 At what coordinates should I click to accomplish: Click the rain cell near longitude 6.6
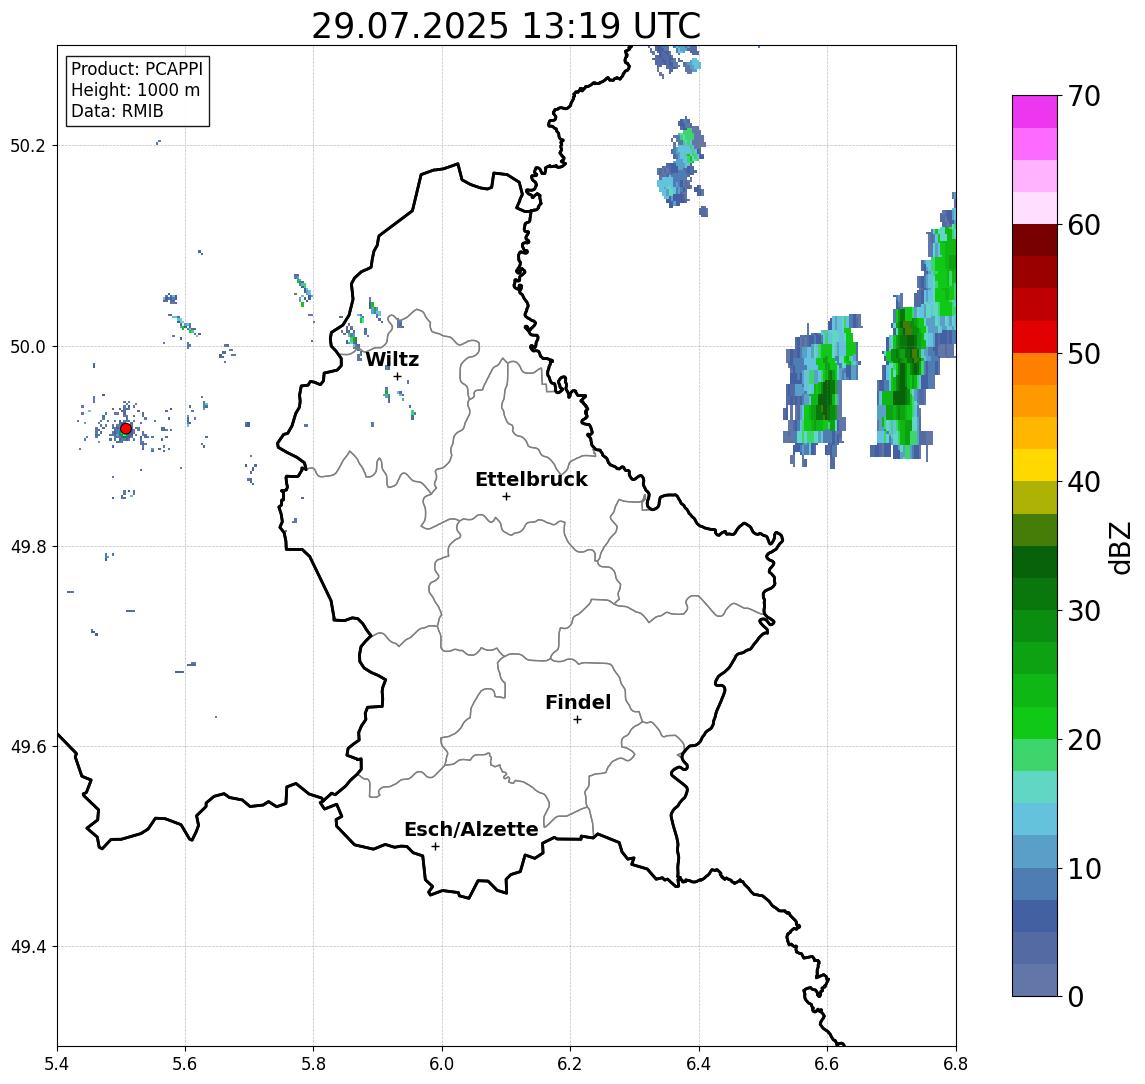(824, 391)
